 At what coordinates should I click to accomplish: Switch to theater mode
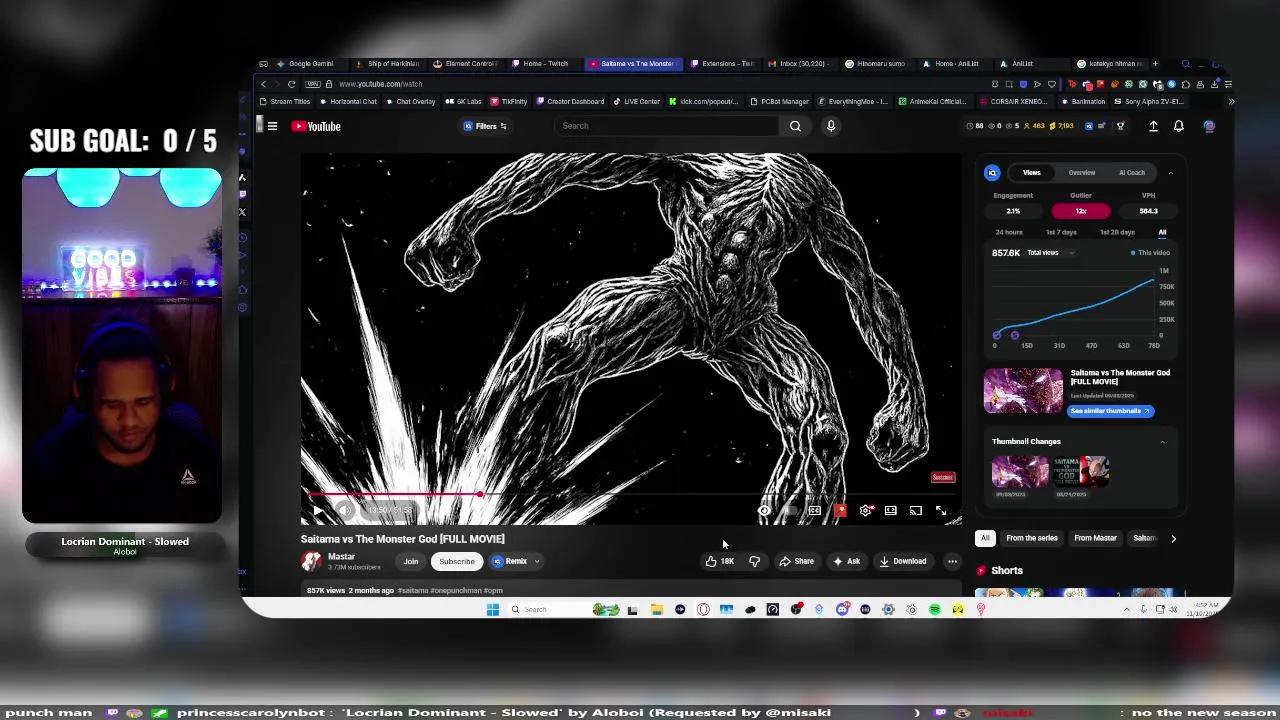tap(890, 511)
